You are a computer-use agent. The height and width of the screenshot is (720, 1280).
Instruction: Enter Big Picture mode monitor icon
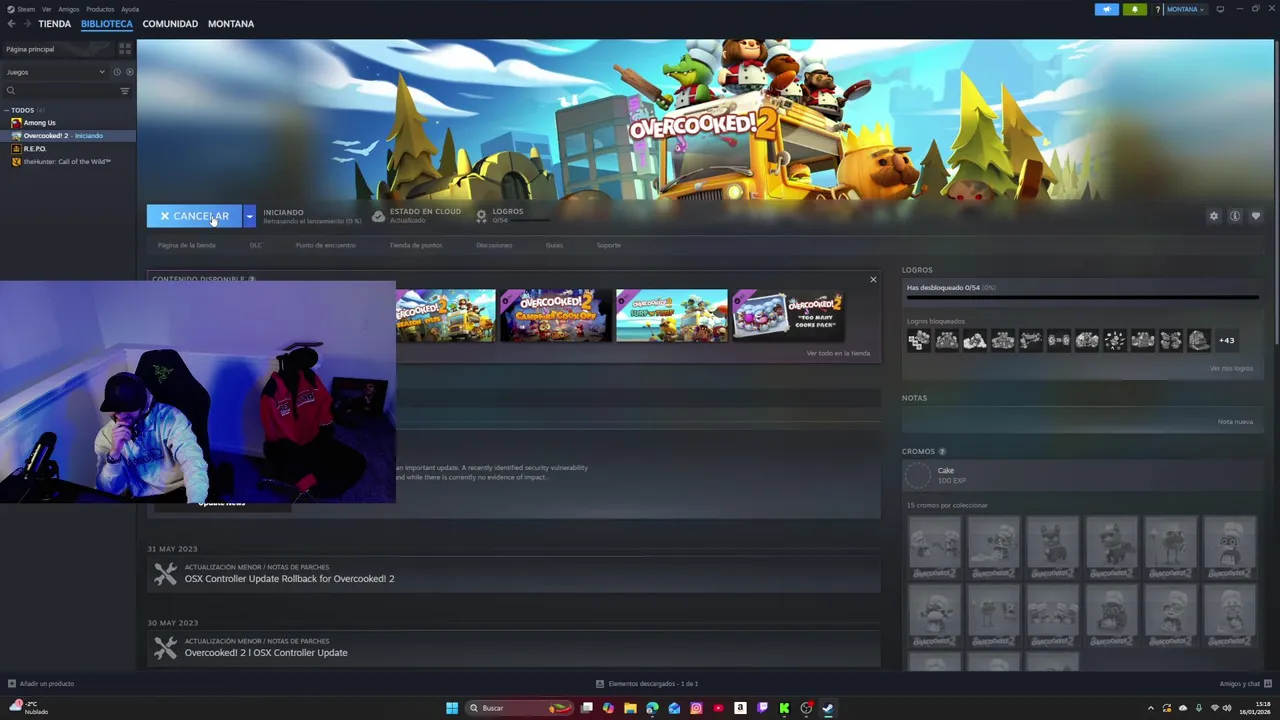pyautogui.click(x=1220, y=9)
